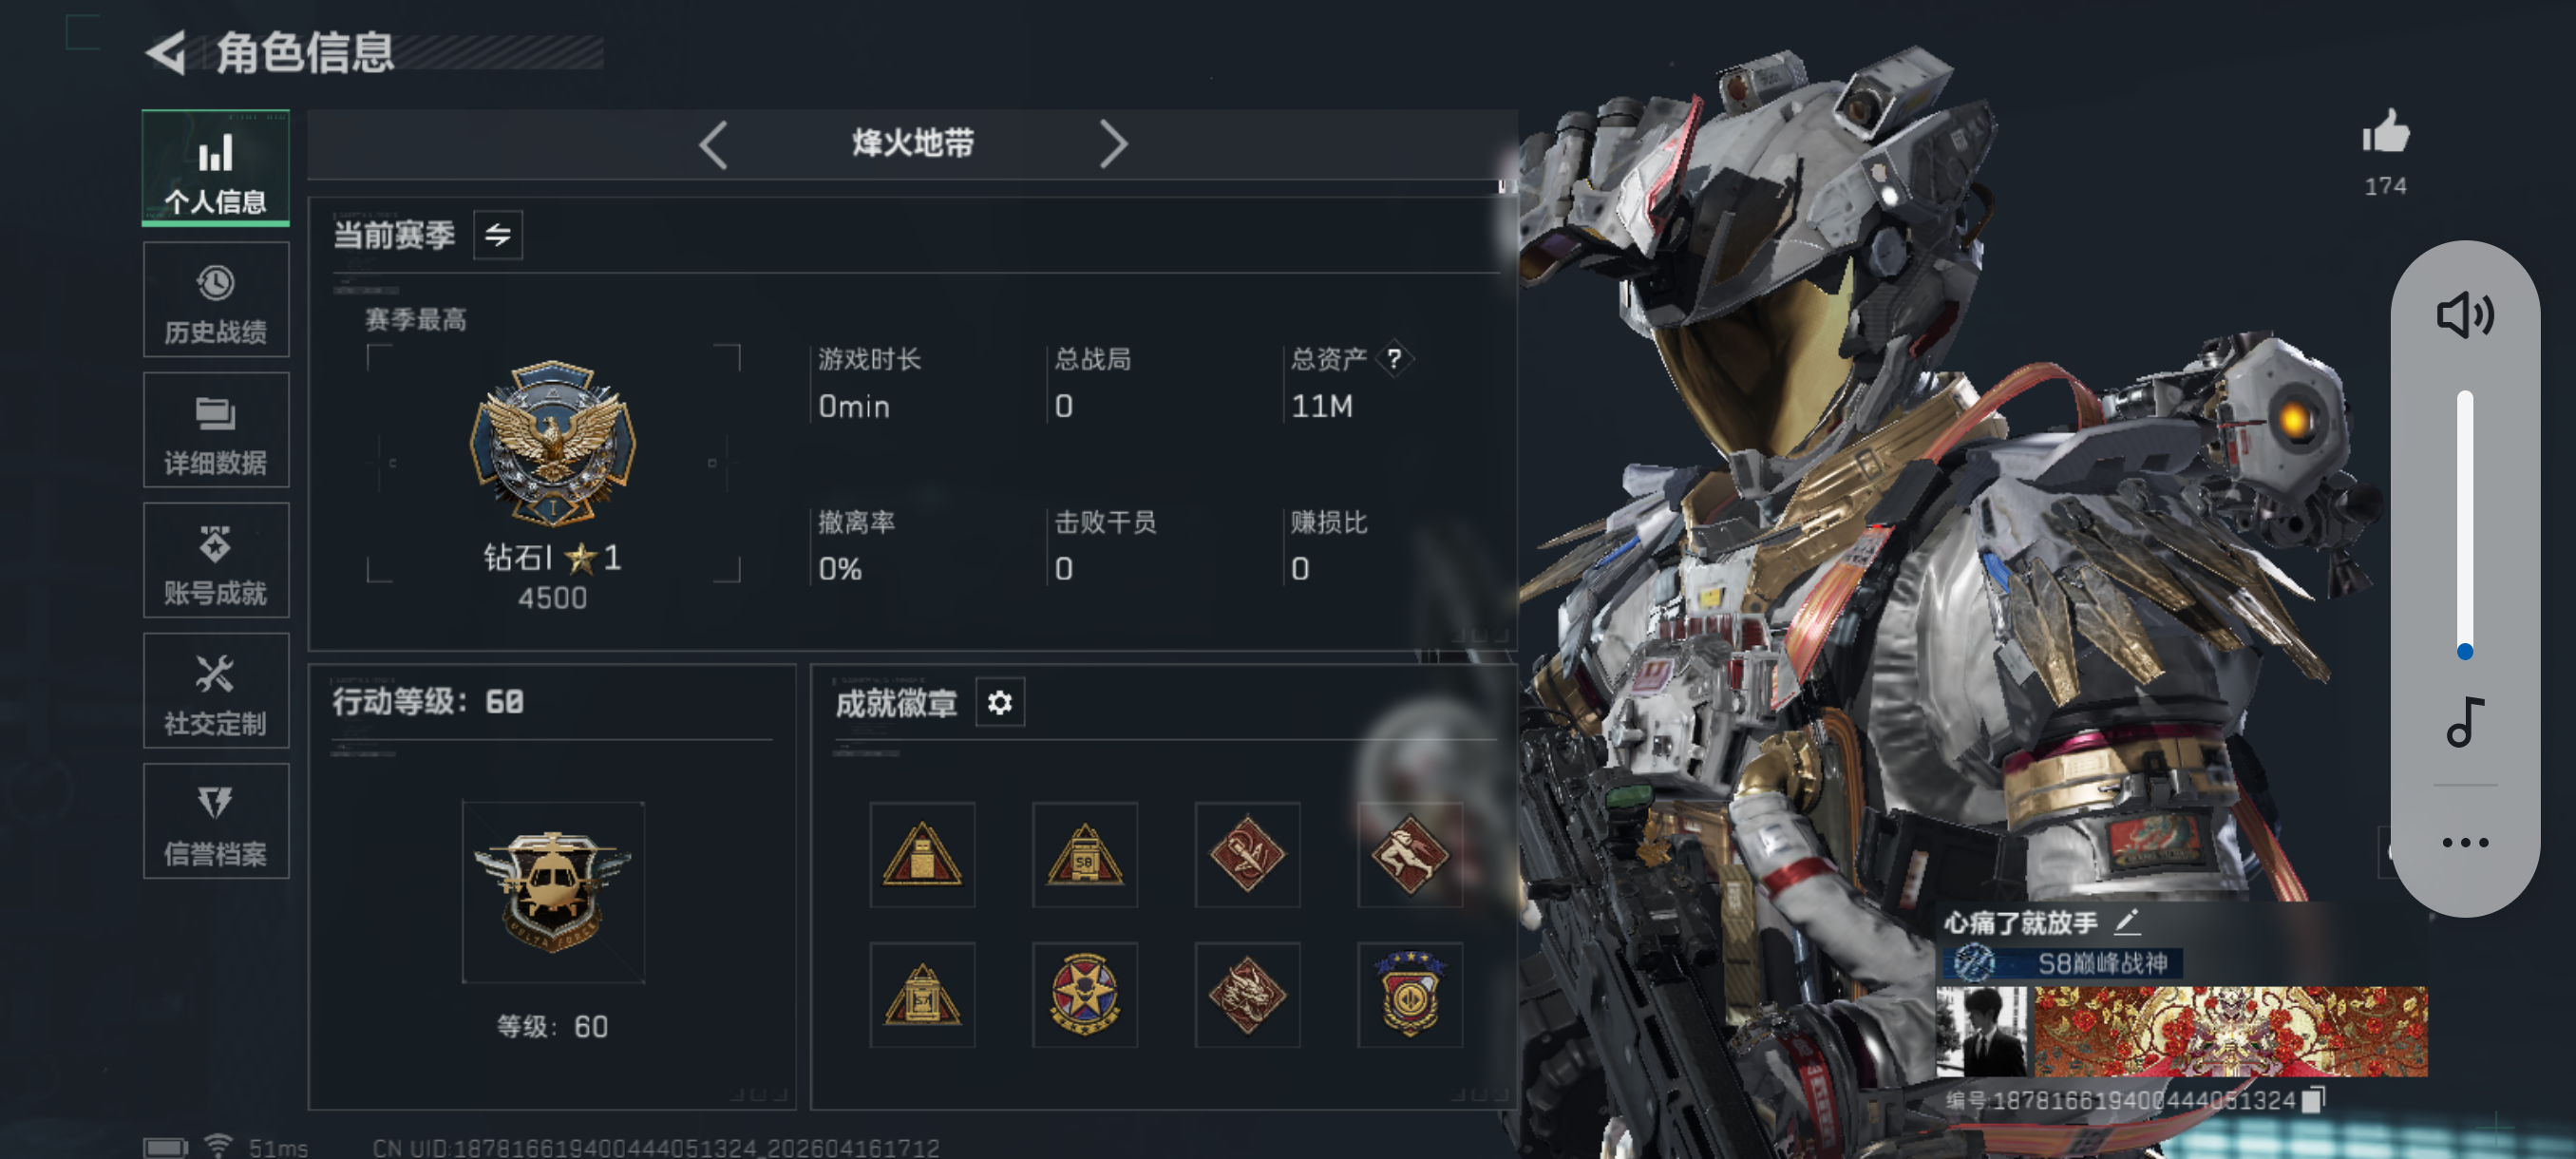Click the 总资产 question mark help icon
This screenshot has width=2576, height=1159.
[x=1393, y=359]
